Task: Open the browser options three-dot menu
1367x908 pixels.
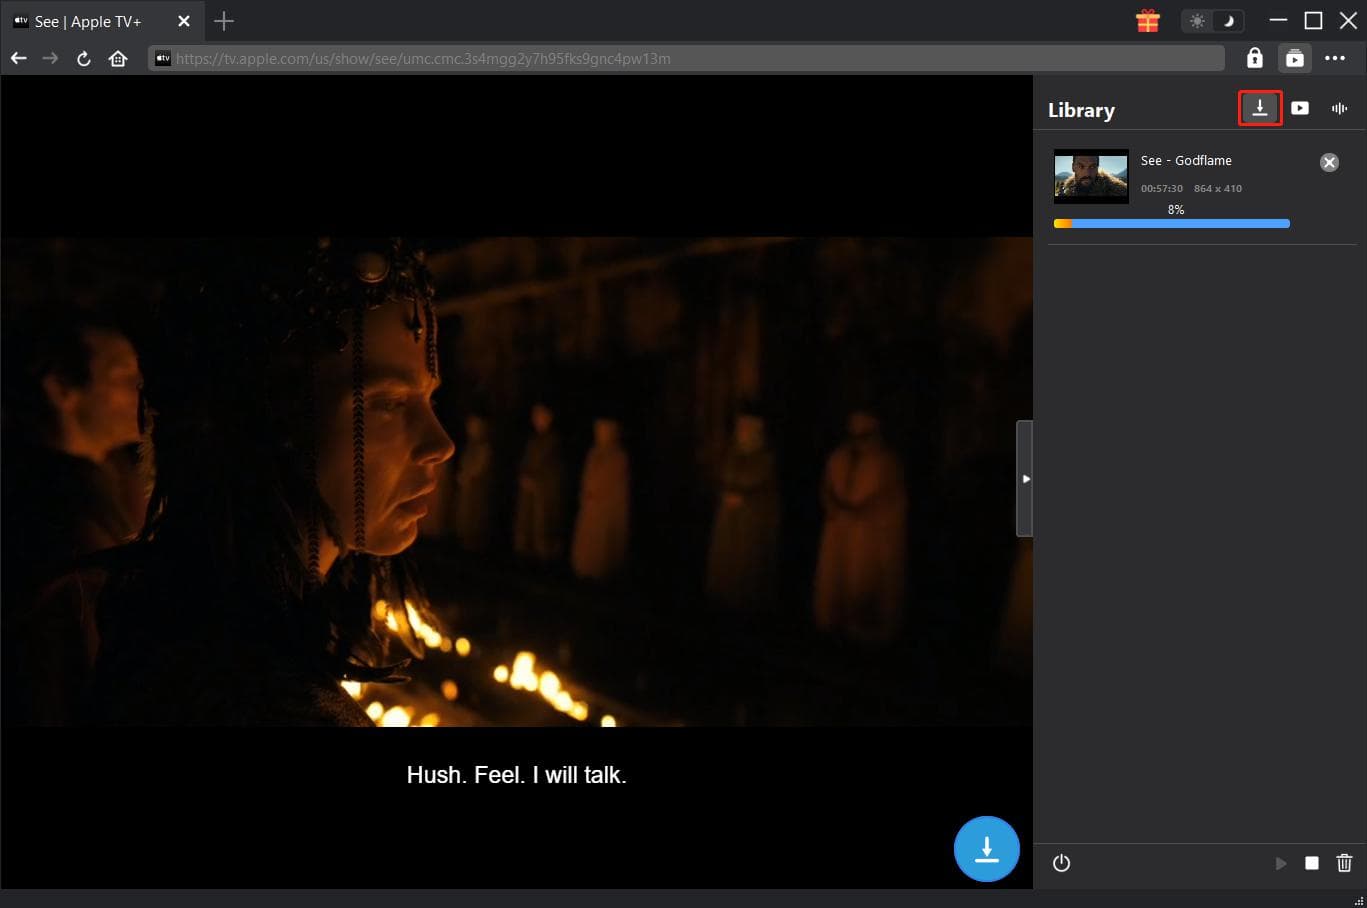Action: tap(1335, 58)
